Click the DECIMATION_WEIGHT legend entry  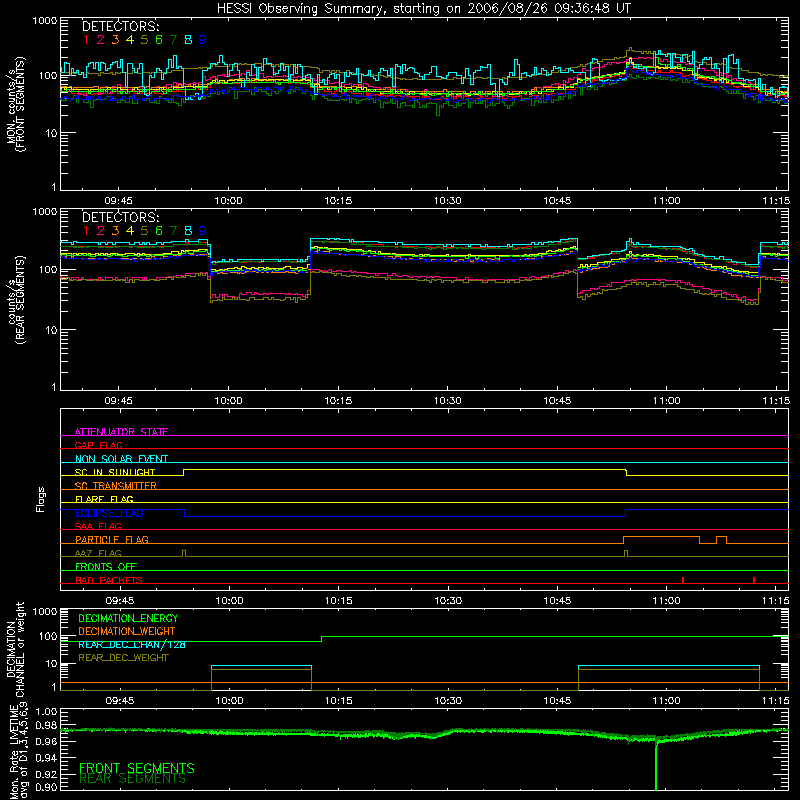[x=127, y=631]
